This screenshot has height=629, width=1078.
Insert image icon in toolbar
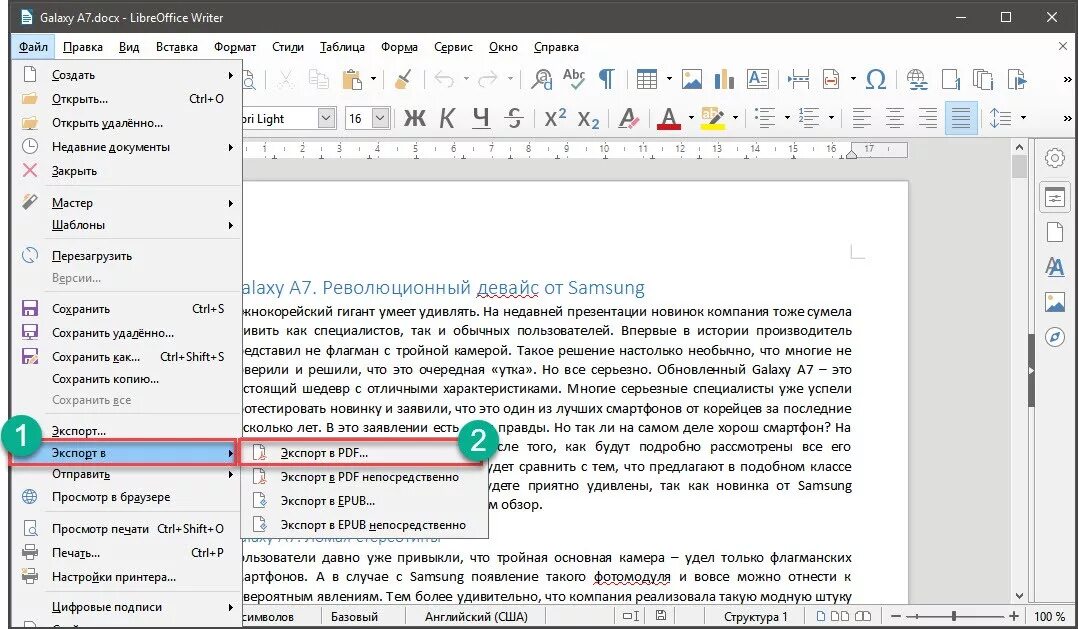692,79
